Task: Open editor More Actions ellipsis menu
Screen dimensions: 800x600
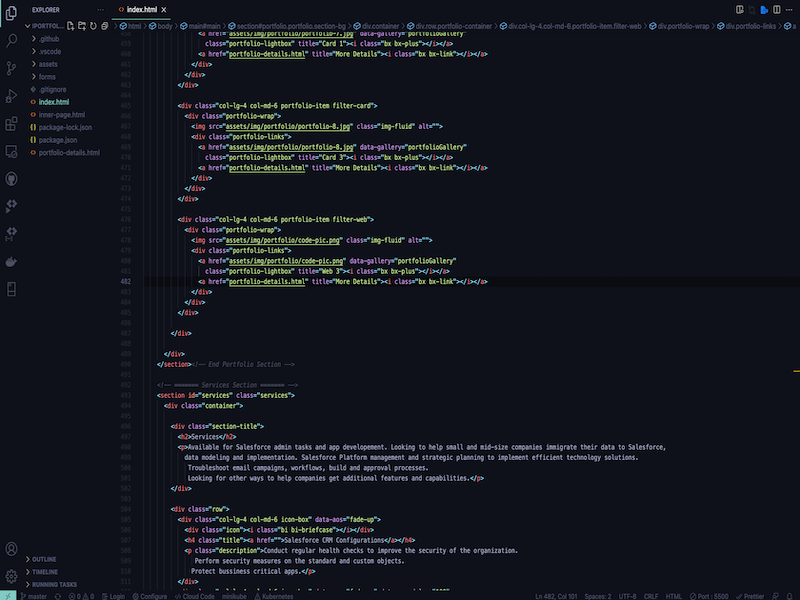Action: (x=789, y=10)
